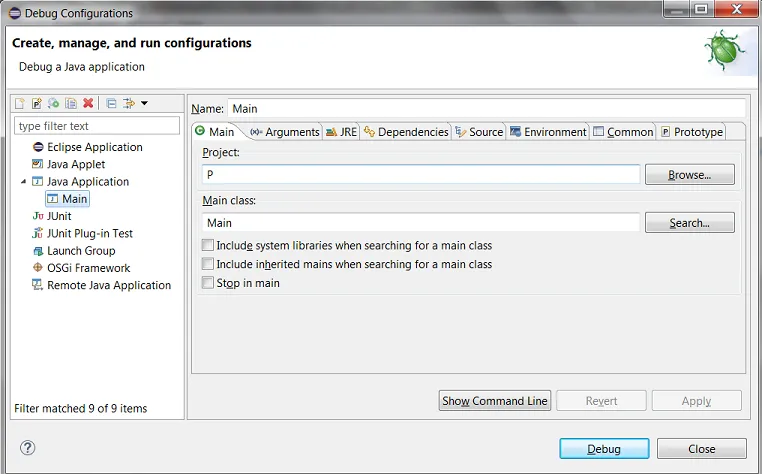Open the JRE tab
The image size is (762, 474).
coord(342,132)
